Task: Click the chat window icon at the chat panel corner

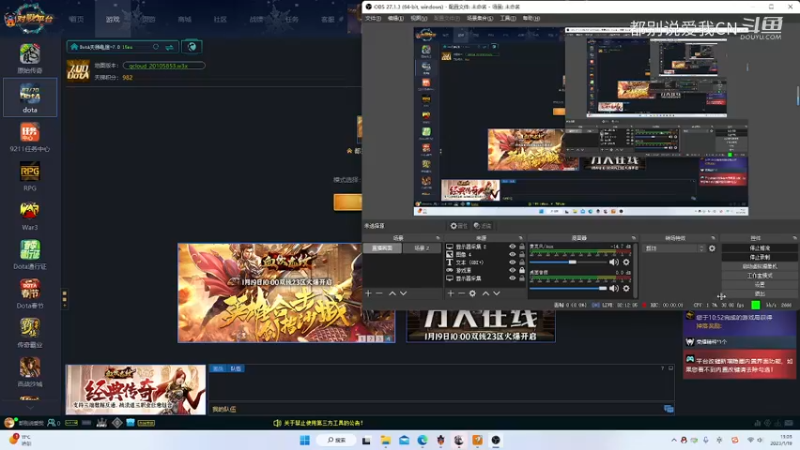Action: 668,409
